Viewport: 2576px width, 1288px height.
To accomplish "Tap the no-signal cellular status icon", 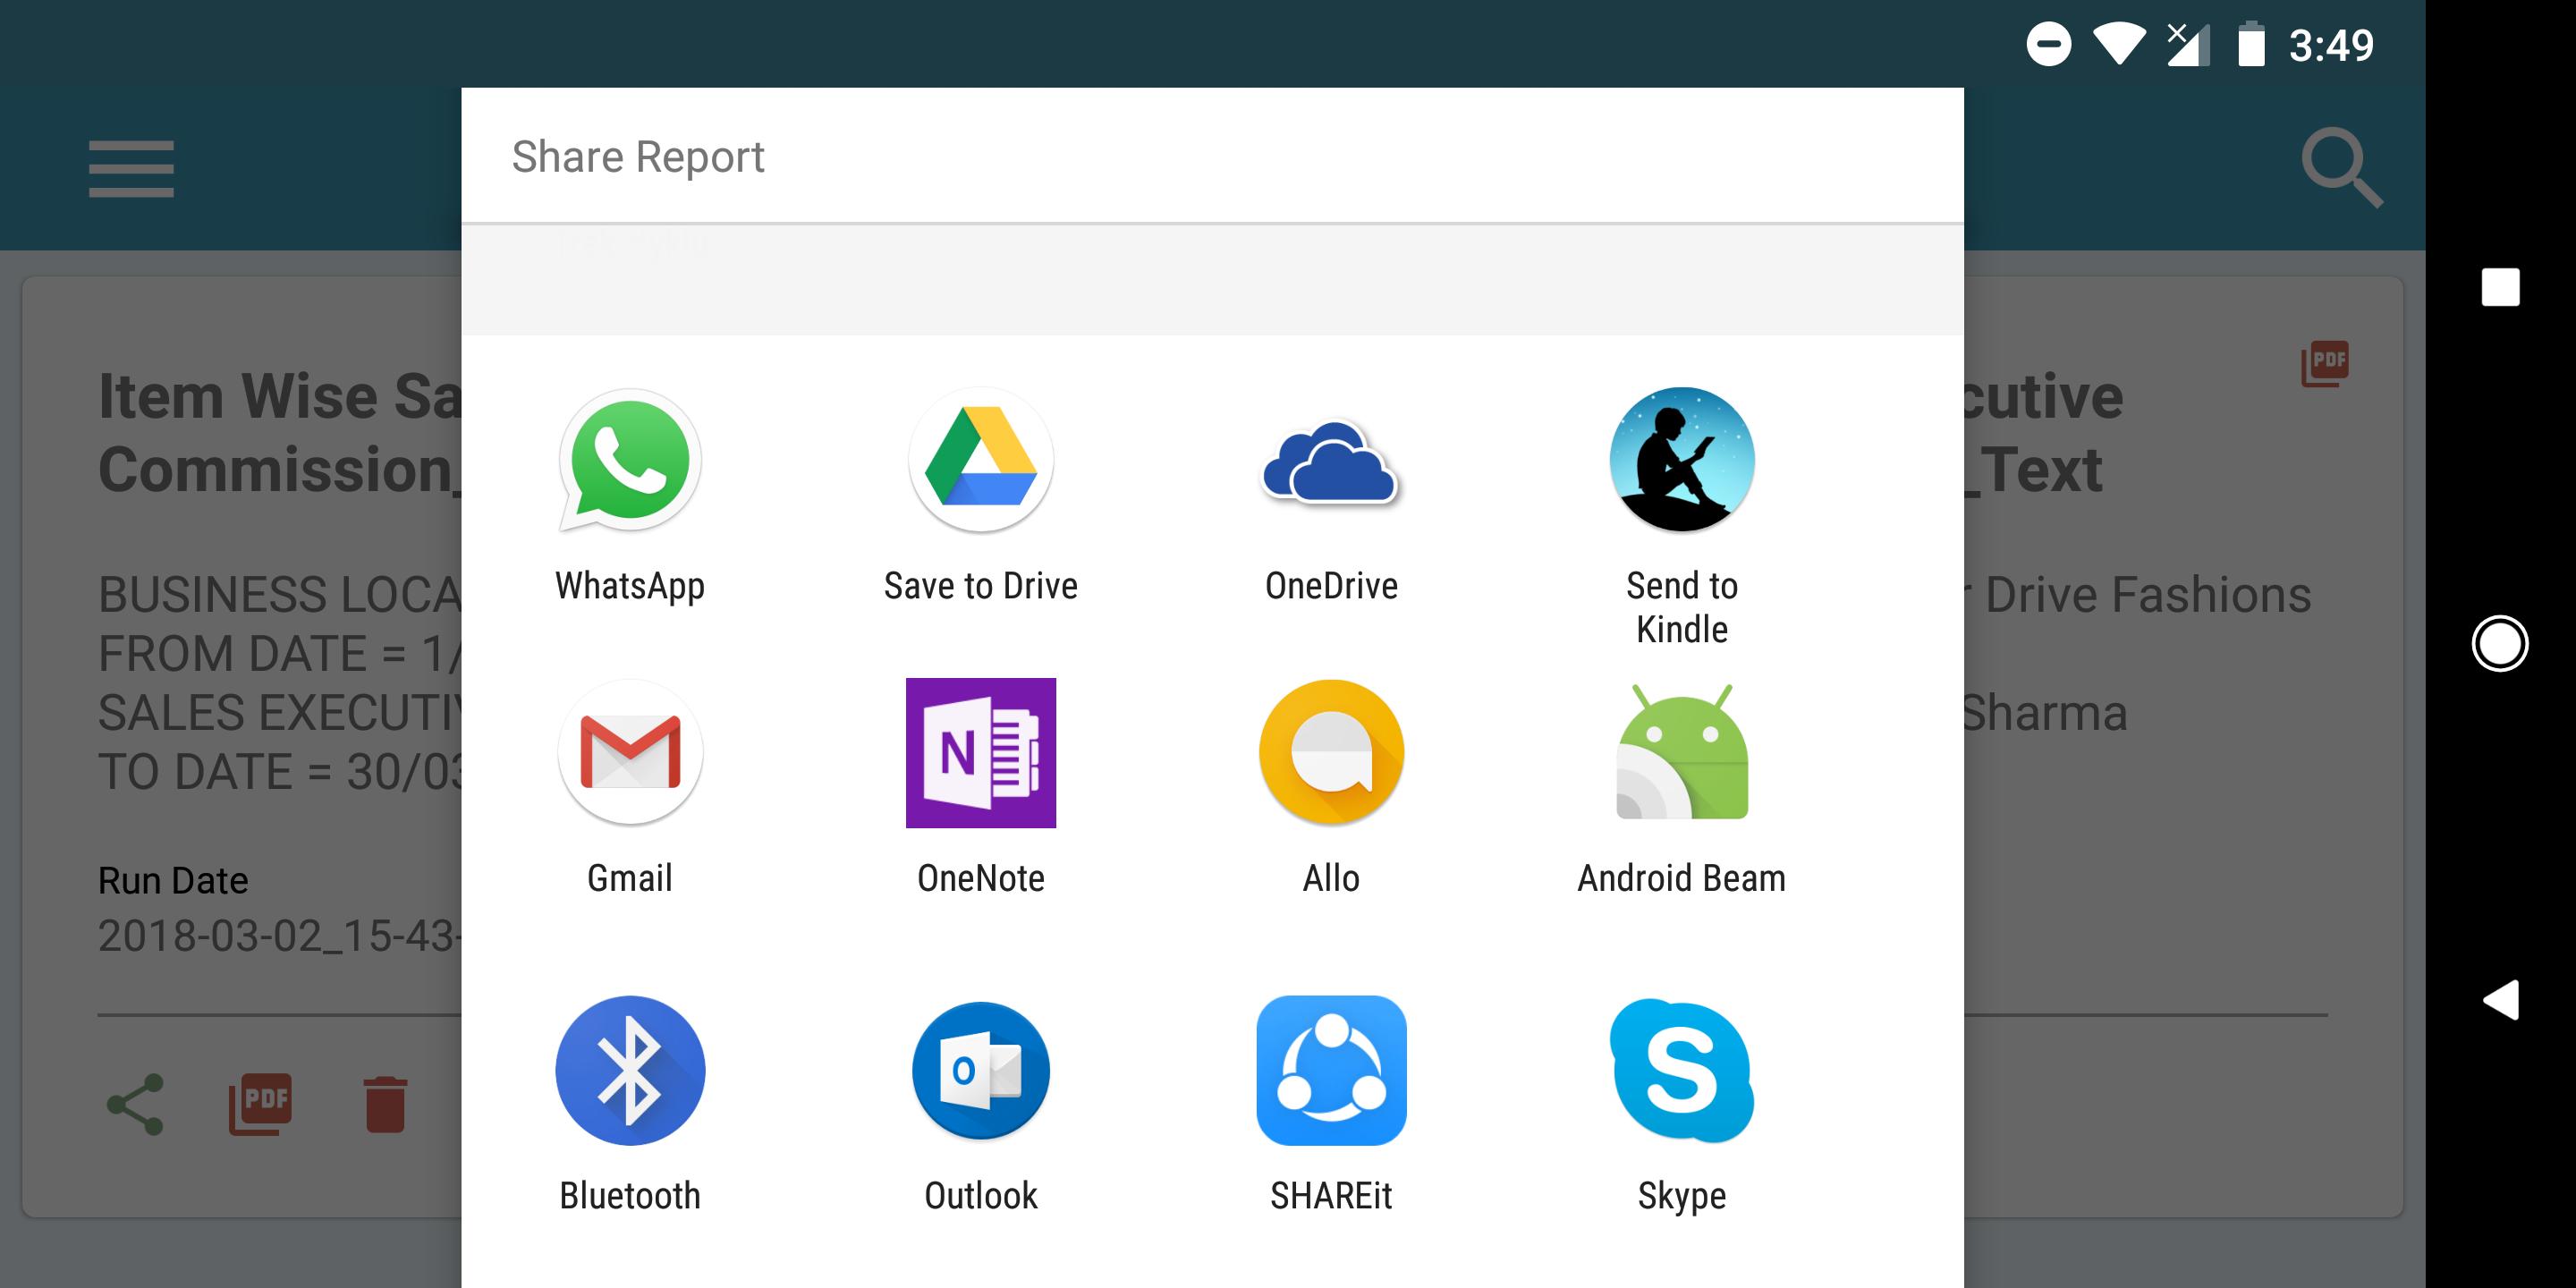I will (x=2188, y=44).
